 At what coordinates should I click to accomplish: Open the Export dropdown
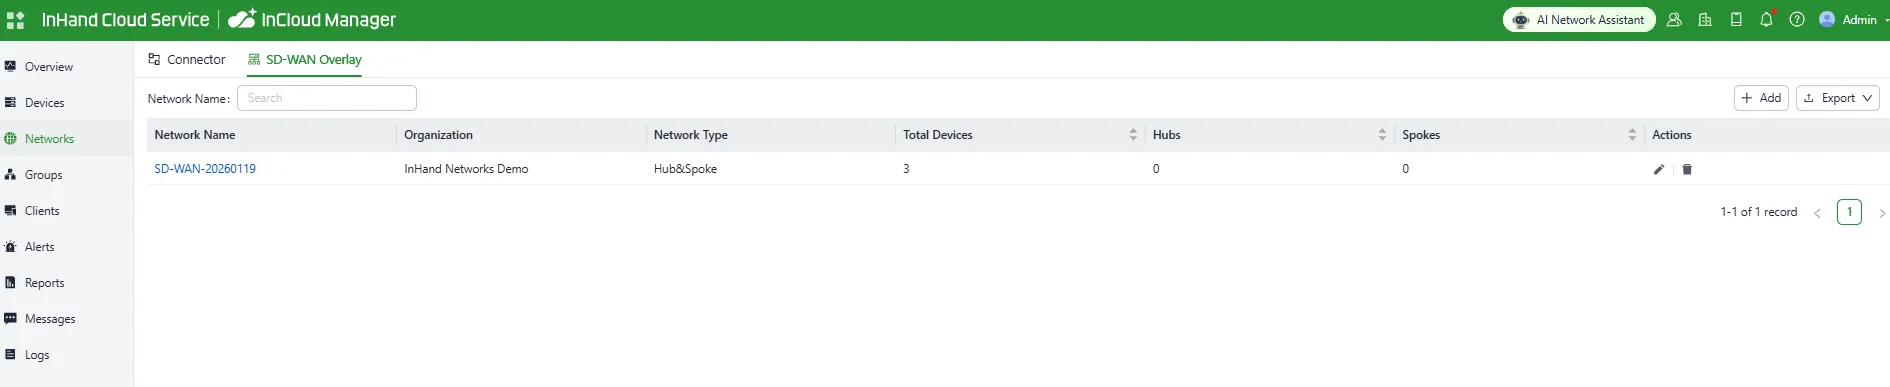[1838, 98]
